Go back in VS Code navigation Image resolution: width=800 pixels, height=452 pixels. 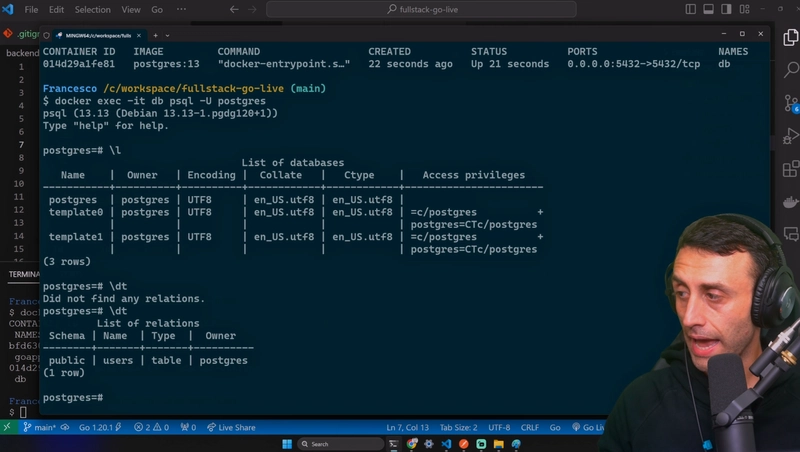click(x=234, y=9)
